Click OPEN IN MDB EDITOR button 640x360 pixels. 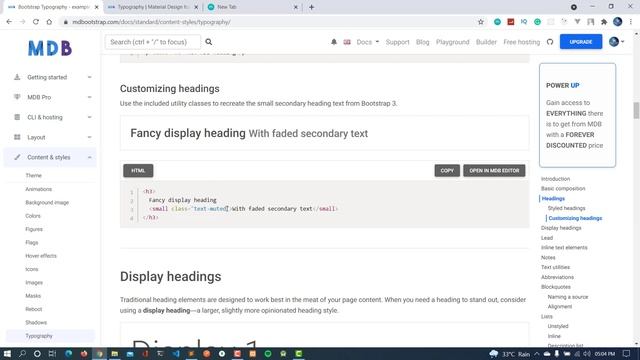494,171
